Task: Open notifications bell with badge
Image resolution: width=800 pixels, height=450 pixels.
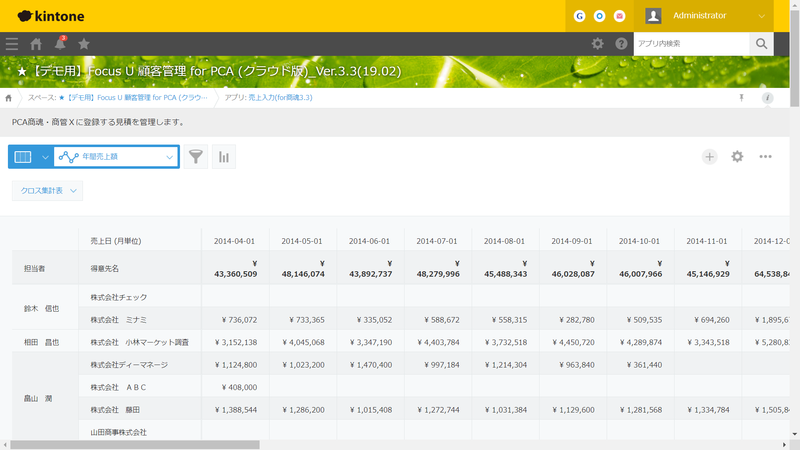Action: click(x=60, y=43)
